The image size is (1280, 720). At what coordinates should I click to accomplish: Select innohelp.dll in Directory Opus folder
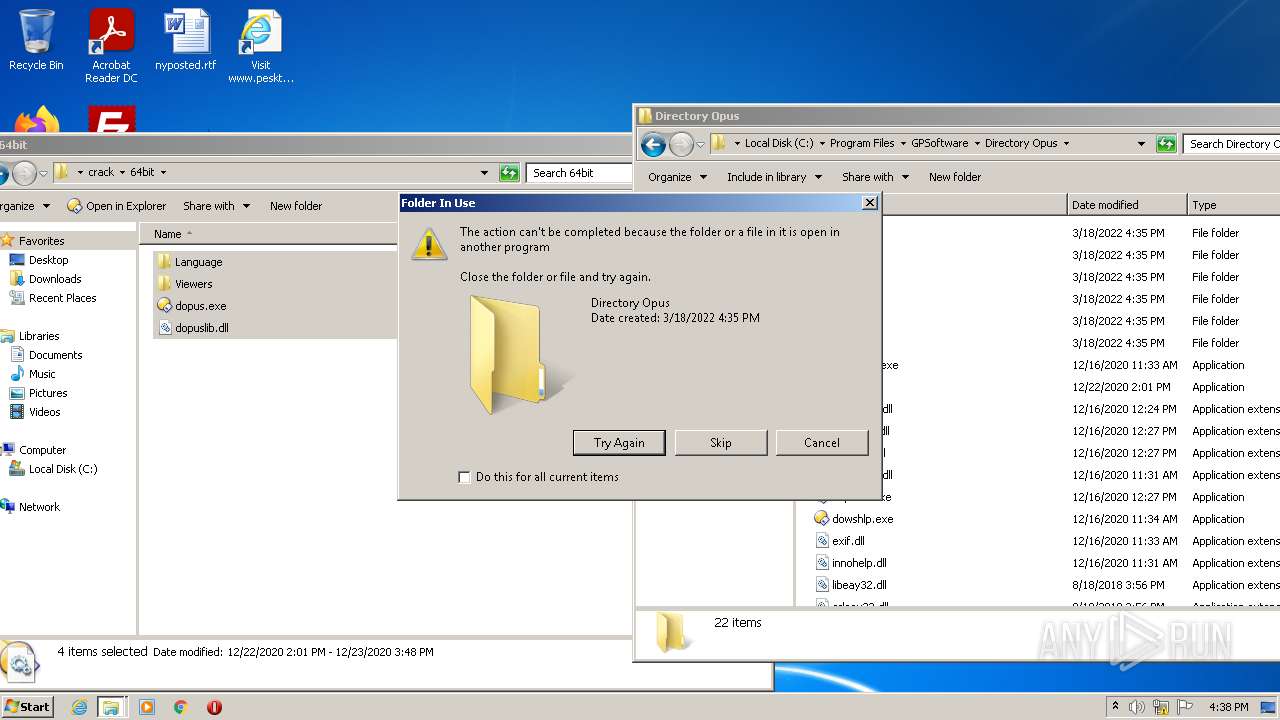[x=859, y=563]
